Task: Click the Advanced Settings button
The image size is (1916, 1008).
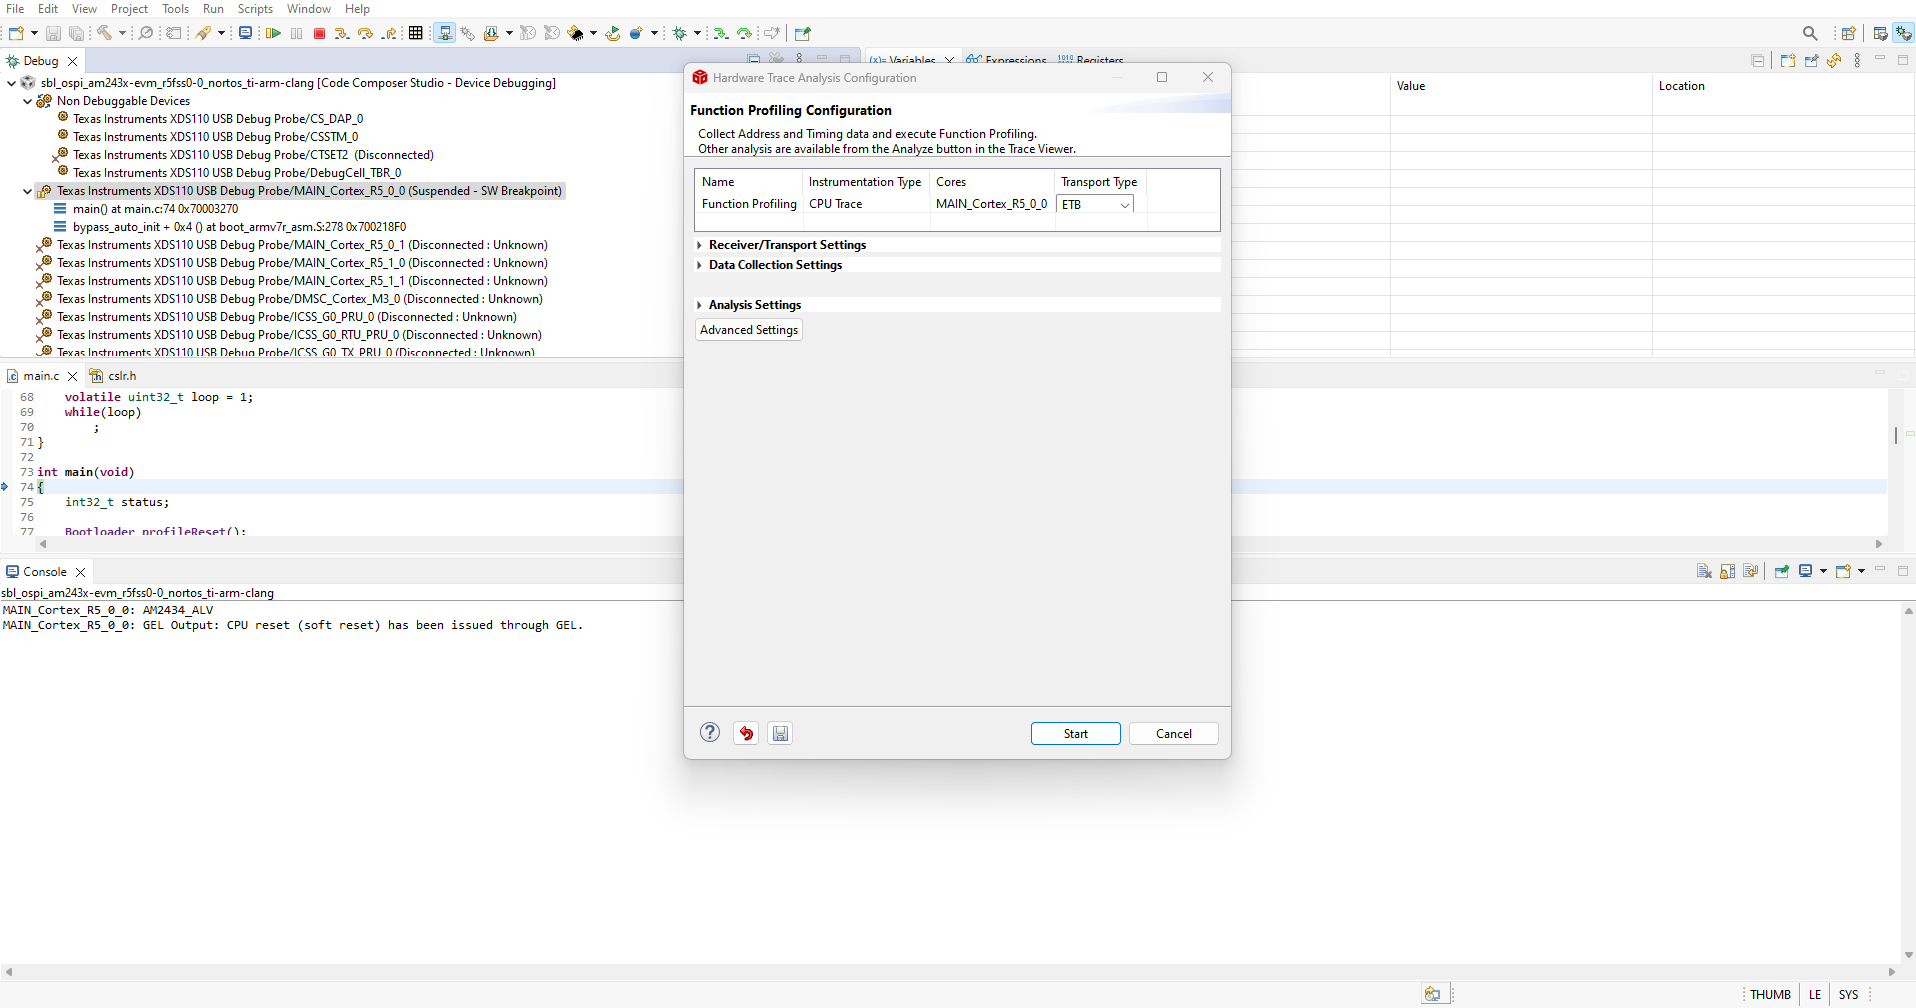Action: [x=749, y=330]
